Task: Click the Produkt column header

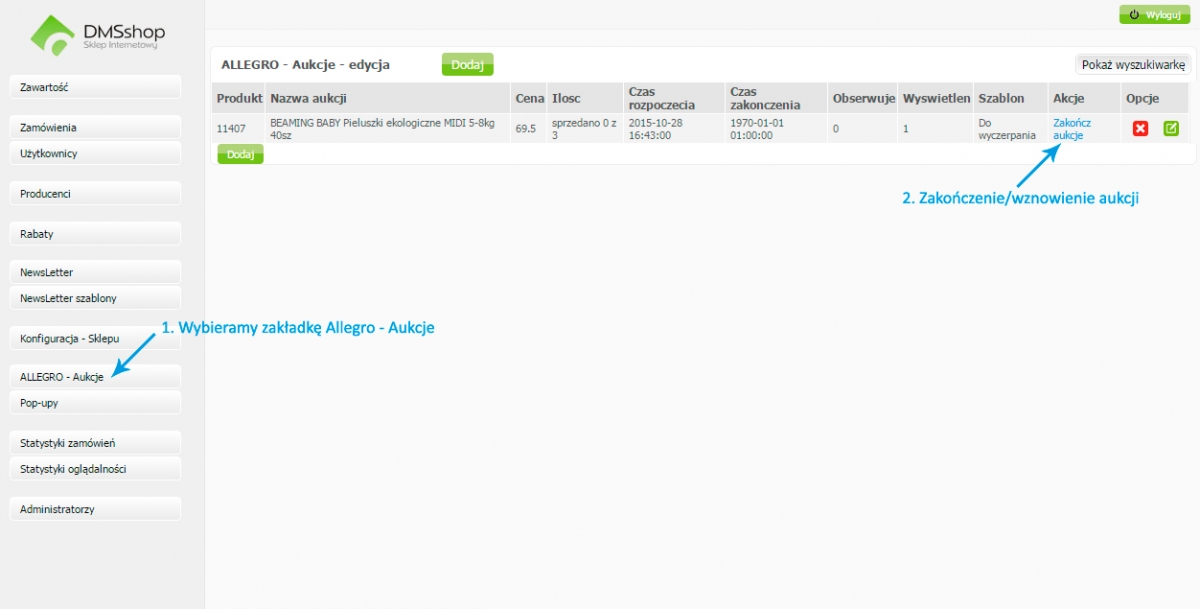Action: coord(239,99)
